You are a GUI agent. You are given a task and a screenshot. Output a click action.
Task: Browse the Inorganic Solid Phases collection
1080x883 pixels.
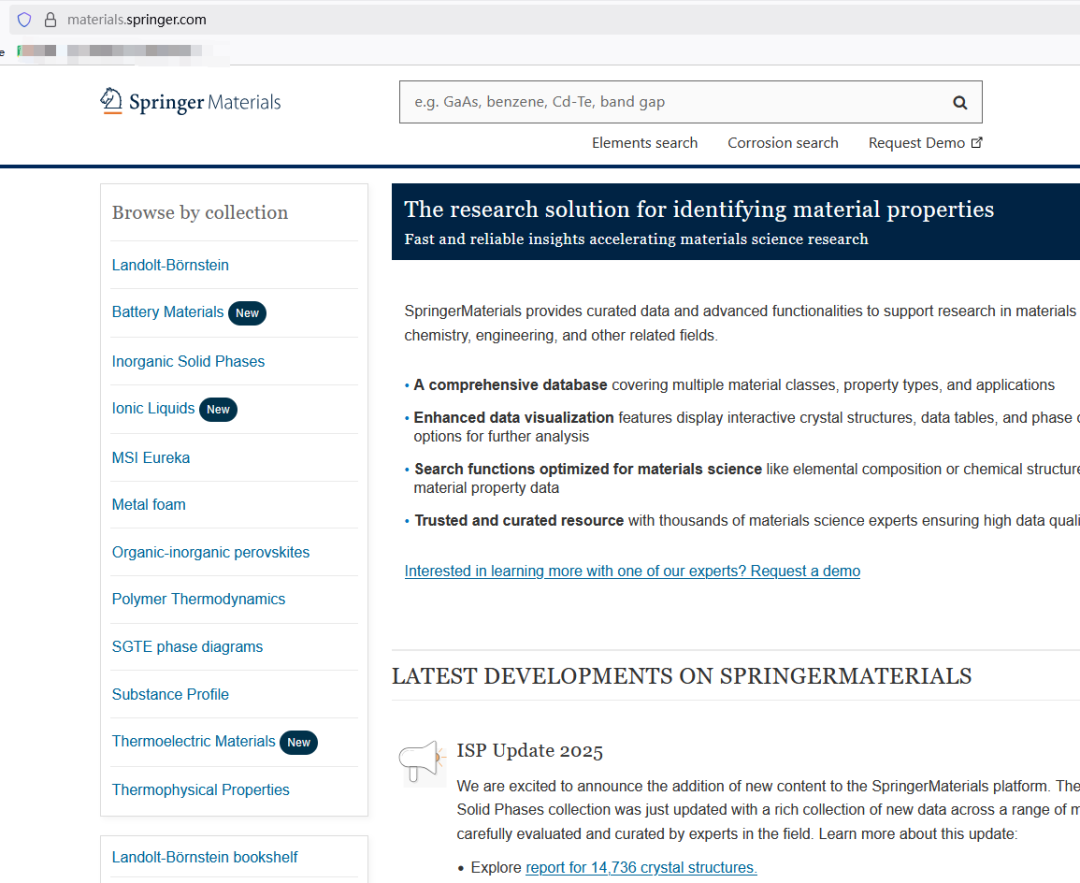[x=188, y=361]
